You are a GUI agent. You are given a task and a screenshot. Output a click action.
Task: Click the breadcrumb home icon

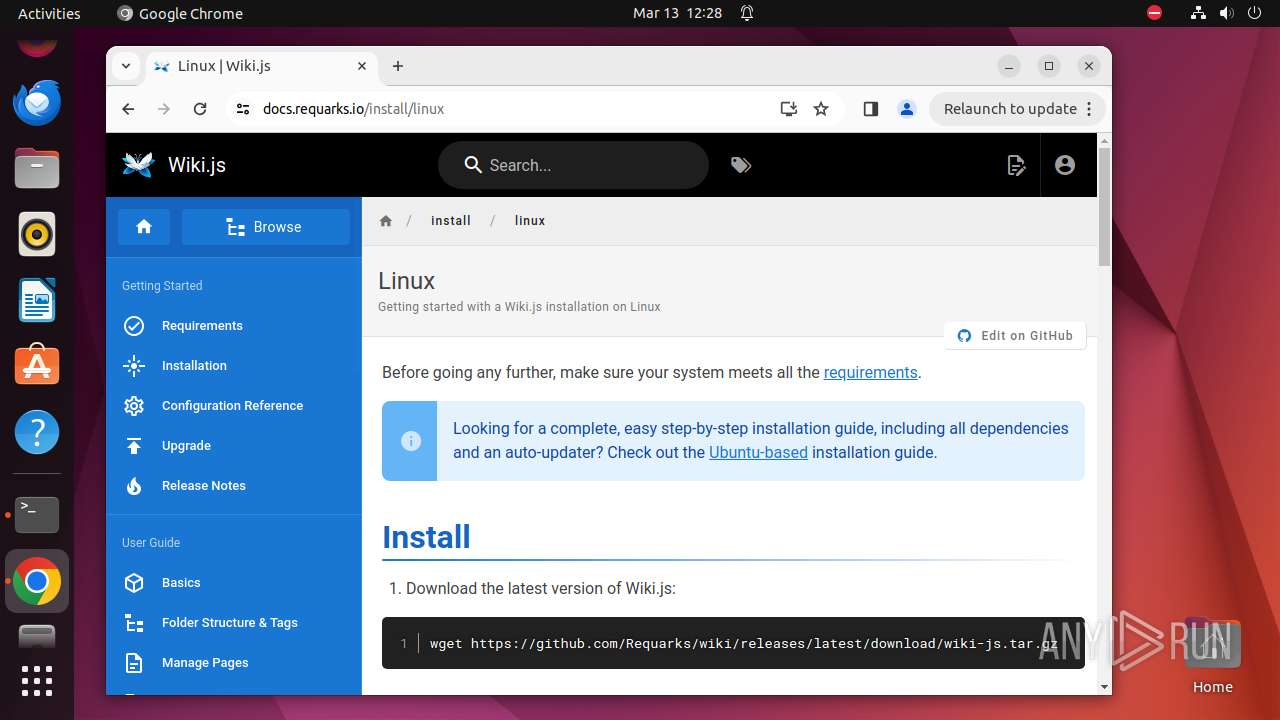click(386, 221)
